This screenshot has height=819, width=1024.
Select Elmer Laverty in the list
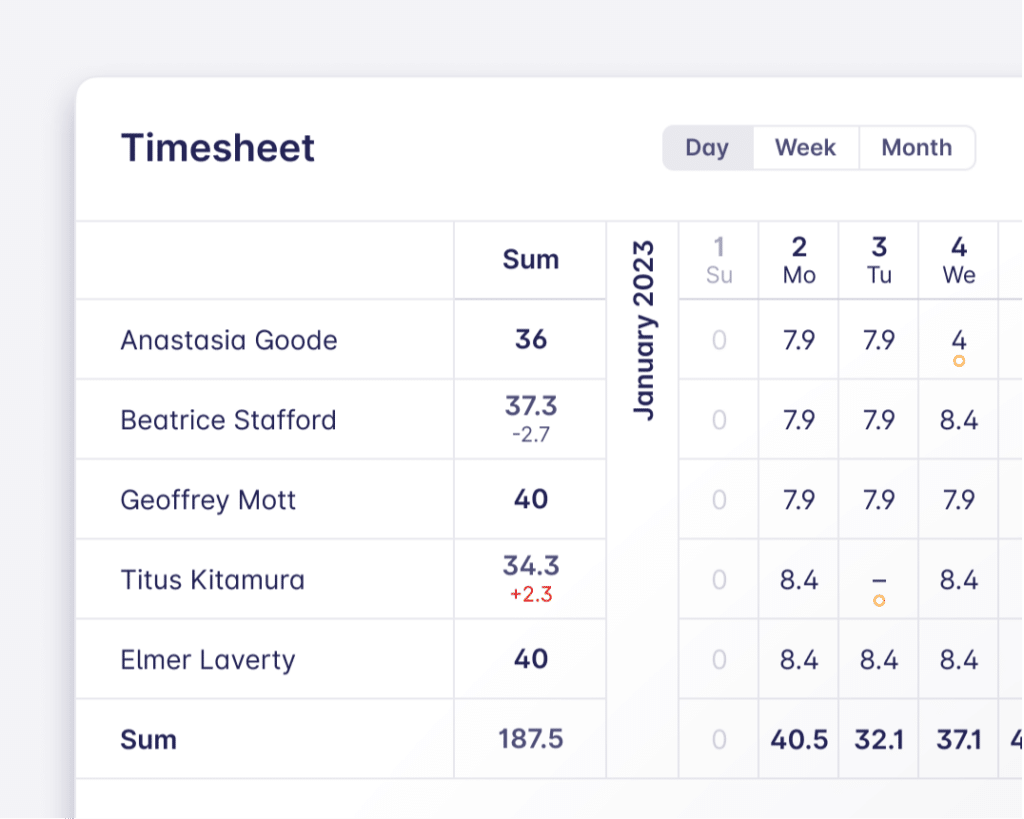coord(207,660)
